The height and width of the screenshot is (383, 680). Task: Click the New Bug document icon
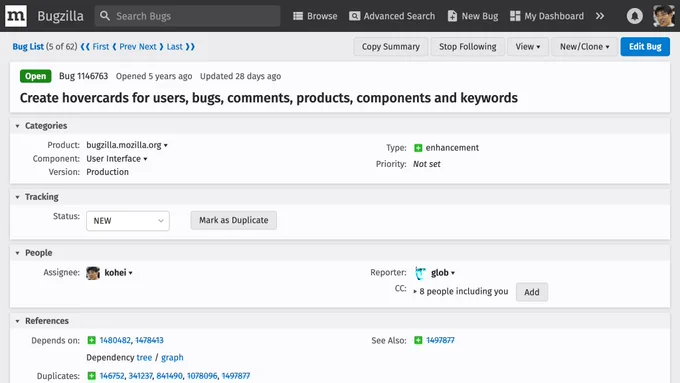pos(452,16)
